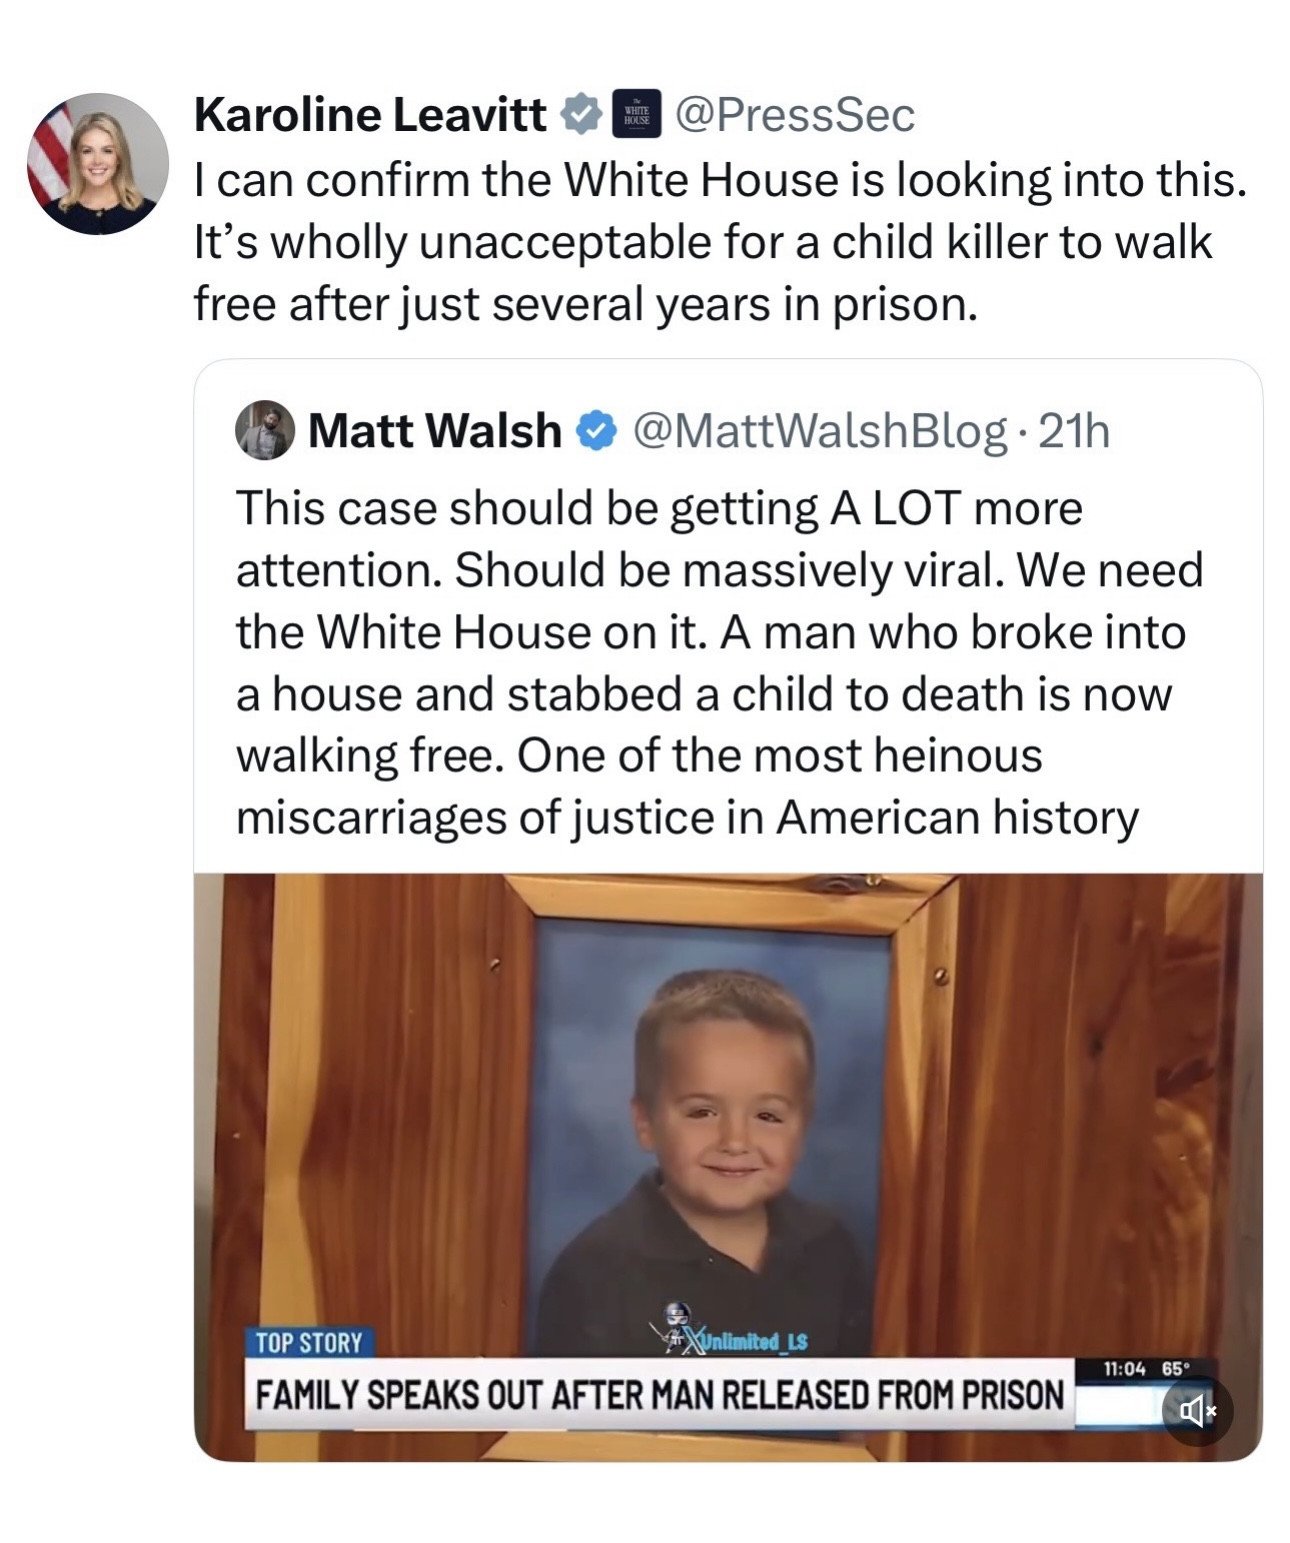Open the Karoline Leavitt display name link
Viewport: 1290px width, 1543px height.
pyautogui.click(x=370, y=115)
